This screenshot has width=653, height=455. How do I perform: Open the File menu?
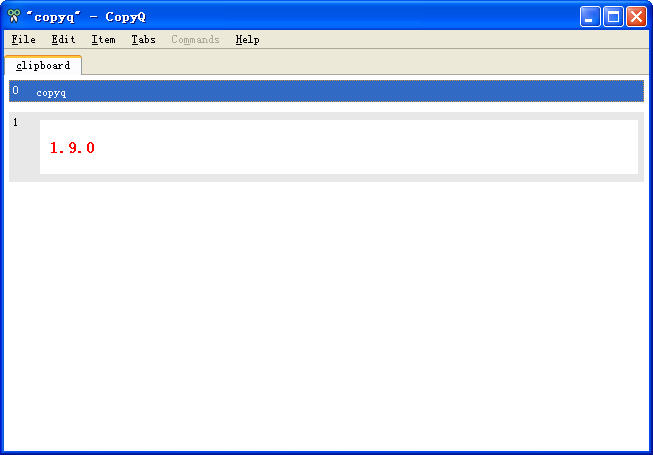(x=23, y=40)
